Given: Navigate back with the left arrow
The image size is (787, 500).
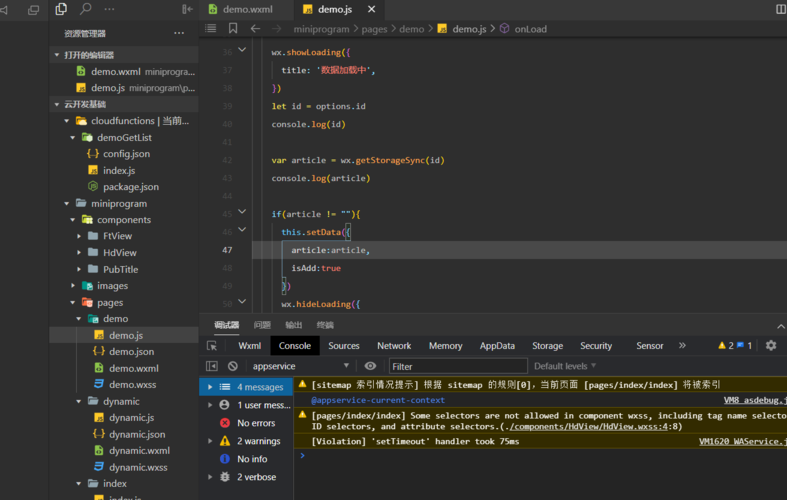Looking at the screenshot, I should pos(255,29).
